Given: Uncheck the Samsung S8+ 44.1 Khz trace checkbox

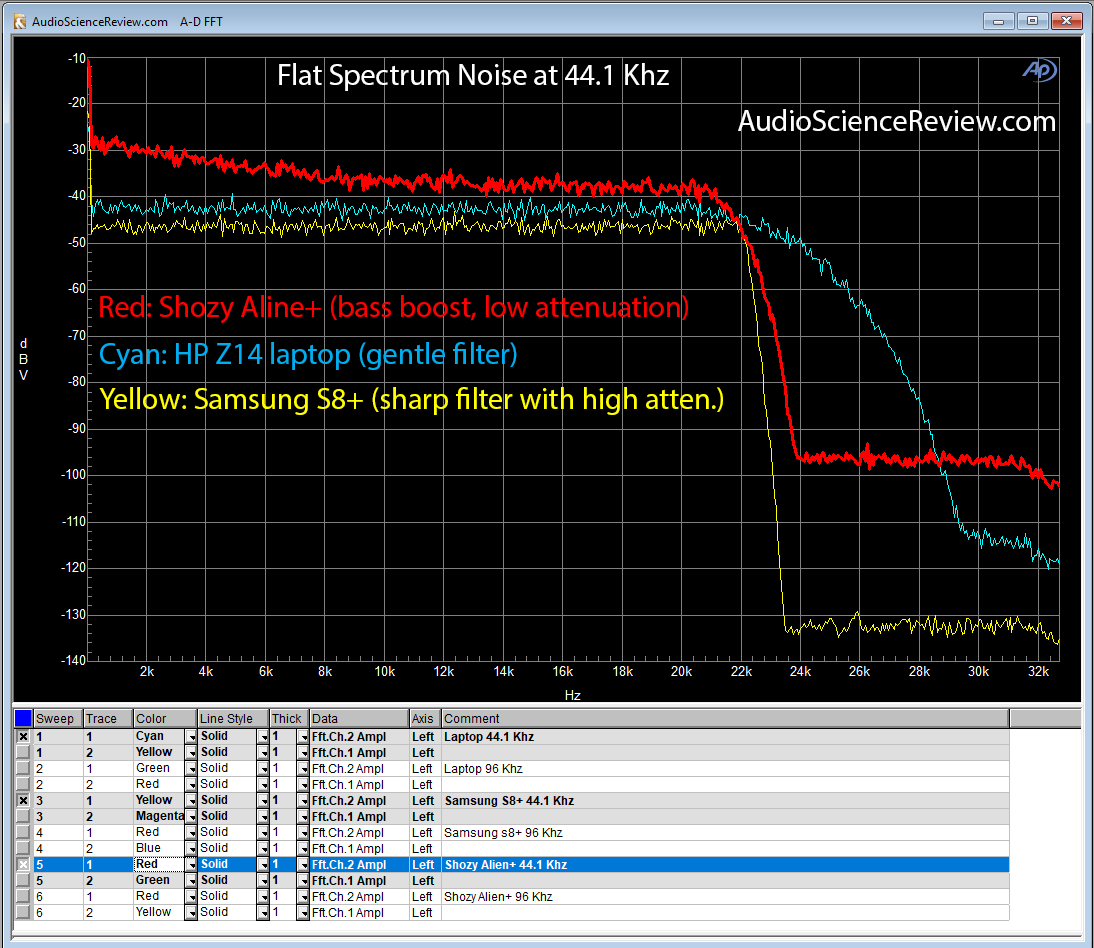Looking at the screenshot, I should pos(23,801).
